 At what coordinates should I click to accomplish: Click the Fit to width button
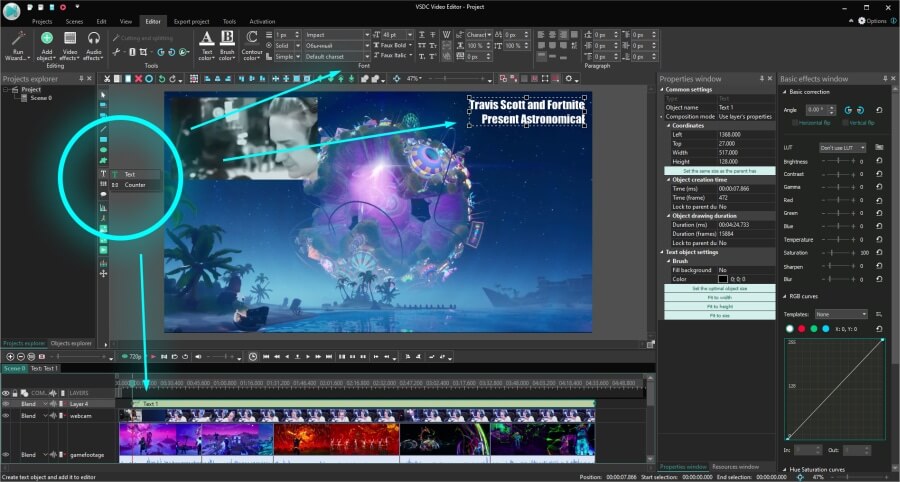coord(719,297)
